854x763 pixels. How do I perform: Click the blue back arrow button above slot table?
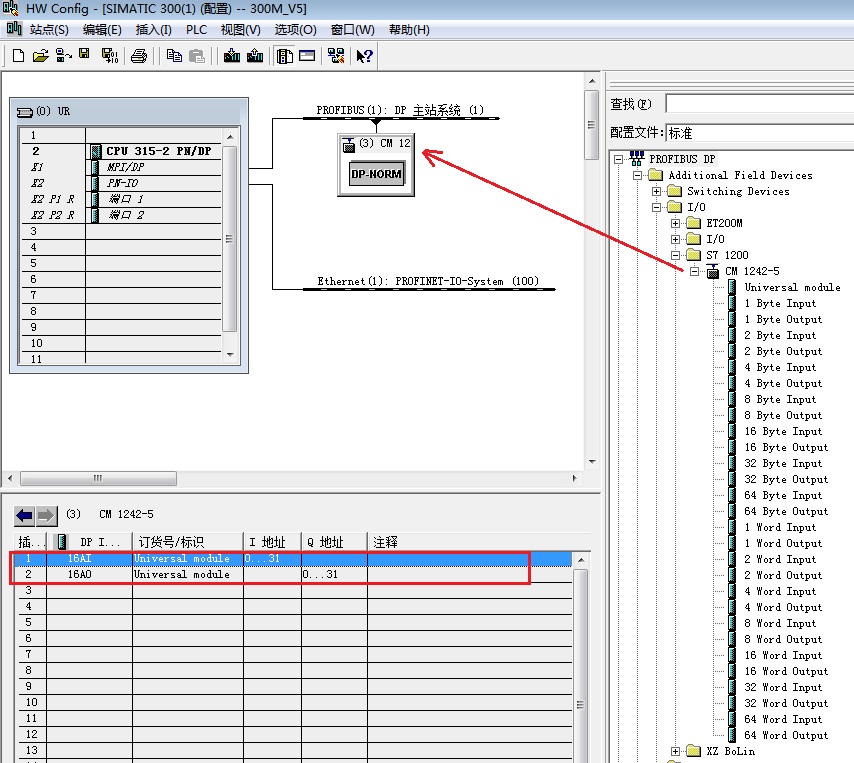25,515
